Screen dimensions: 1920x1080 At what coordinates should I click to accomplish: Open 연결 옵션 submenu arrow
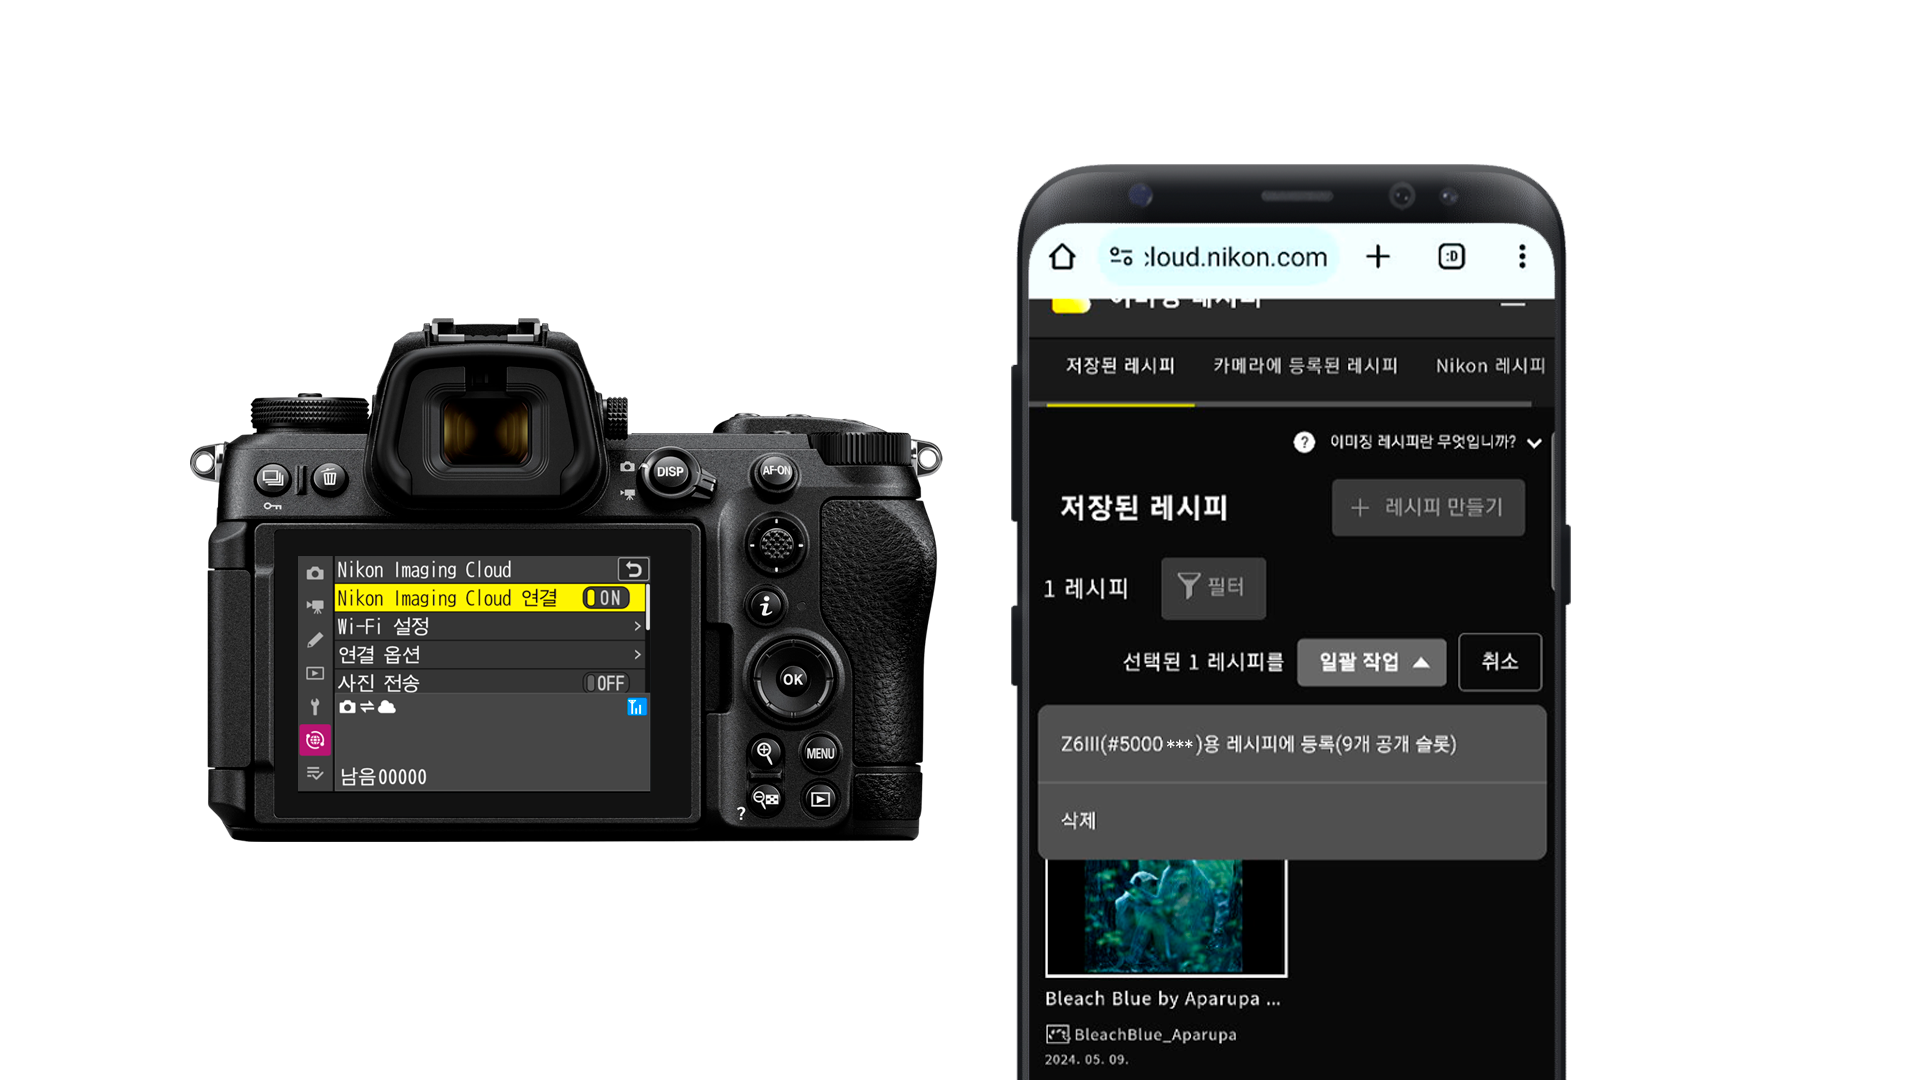click(x=637, y=654)
